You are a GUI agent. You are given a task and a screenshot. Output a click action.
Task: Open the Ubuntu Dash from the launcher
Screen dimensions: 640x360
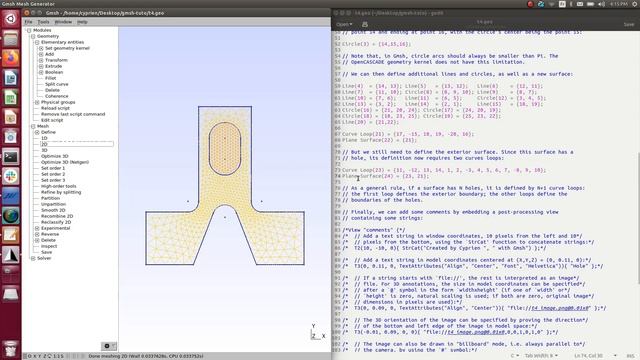pos(11,19)
